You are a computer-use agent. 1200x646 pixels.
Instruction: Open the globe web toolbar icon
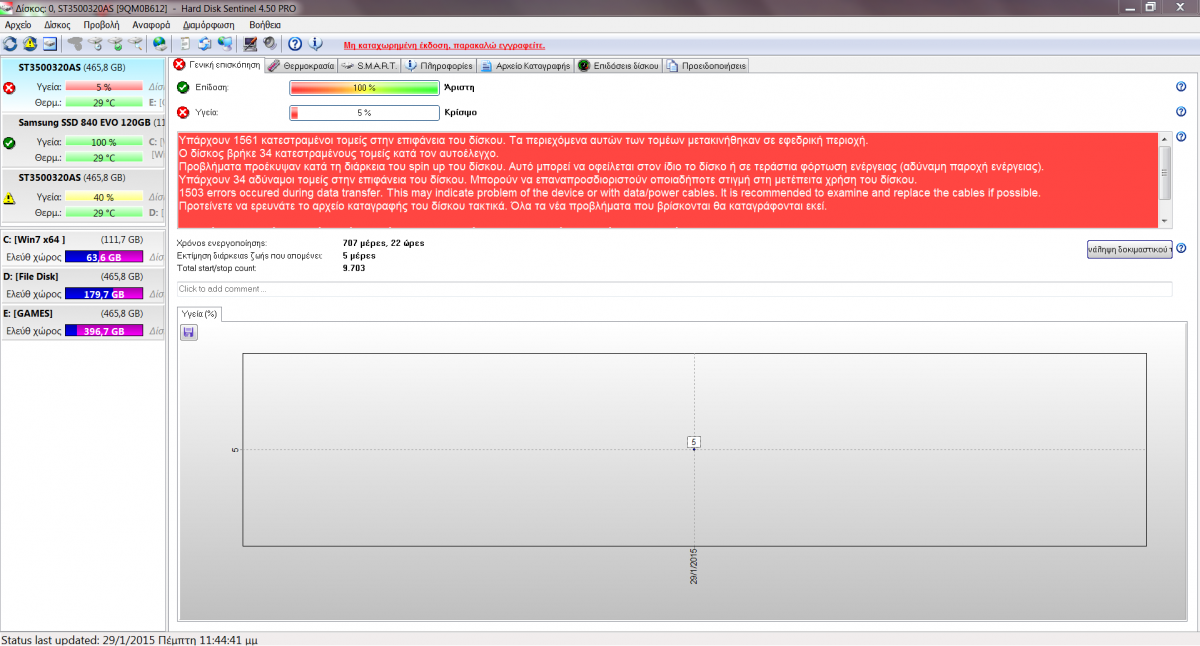click(x=160, y=44)
